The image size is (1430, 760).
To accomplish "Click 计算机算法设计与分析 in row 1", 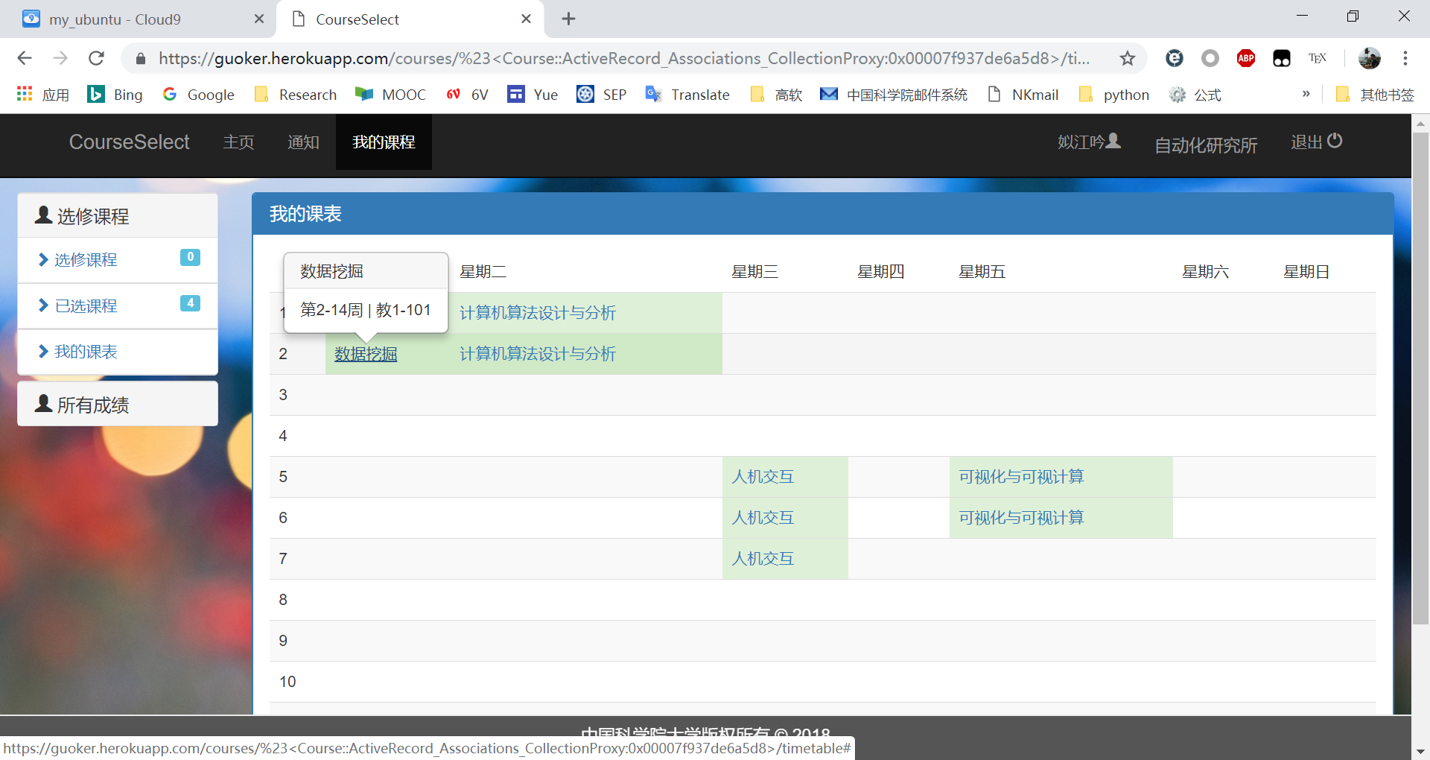I will pos(538,313).
